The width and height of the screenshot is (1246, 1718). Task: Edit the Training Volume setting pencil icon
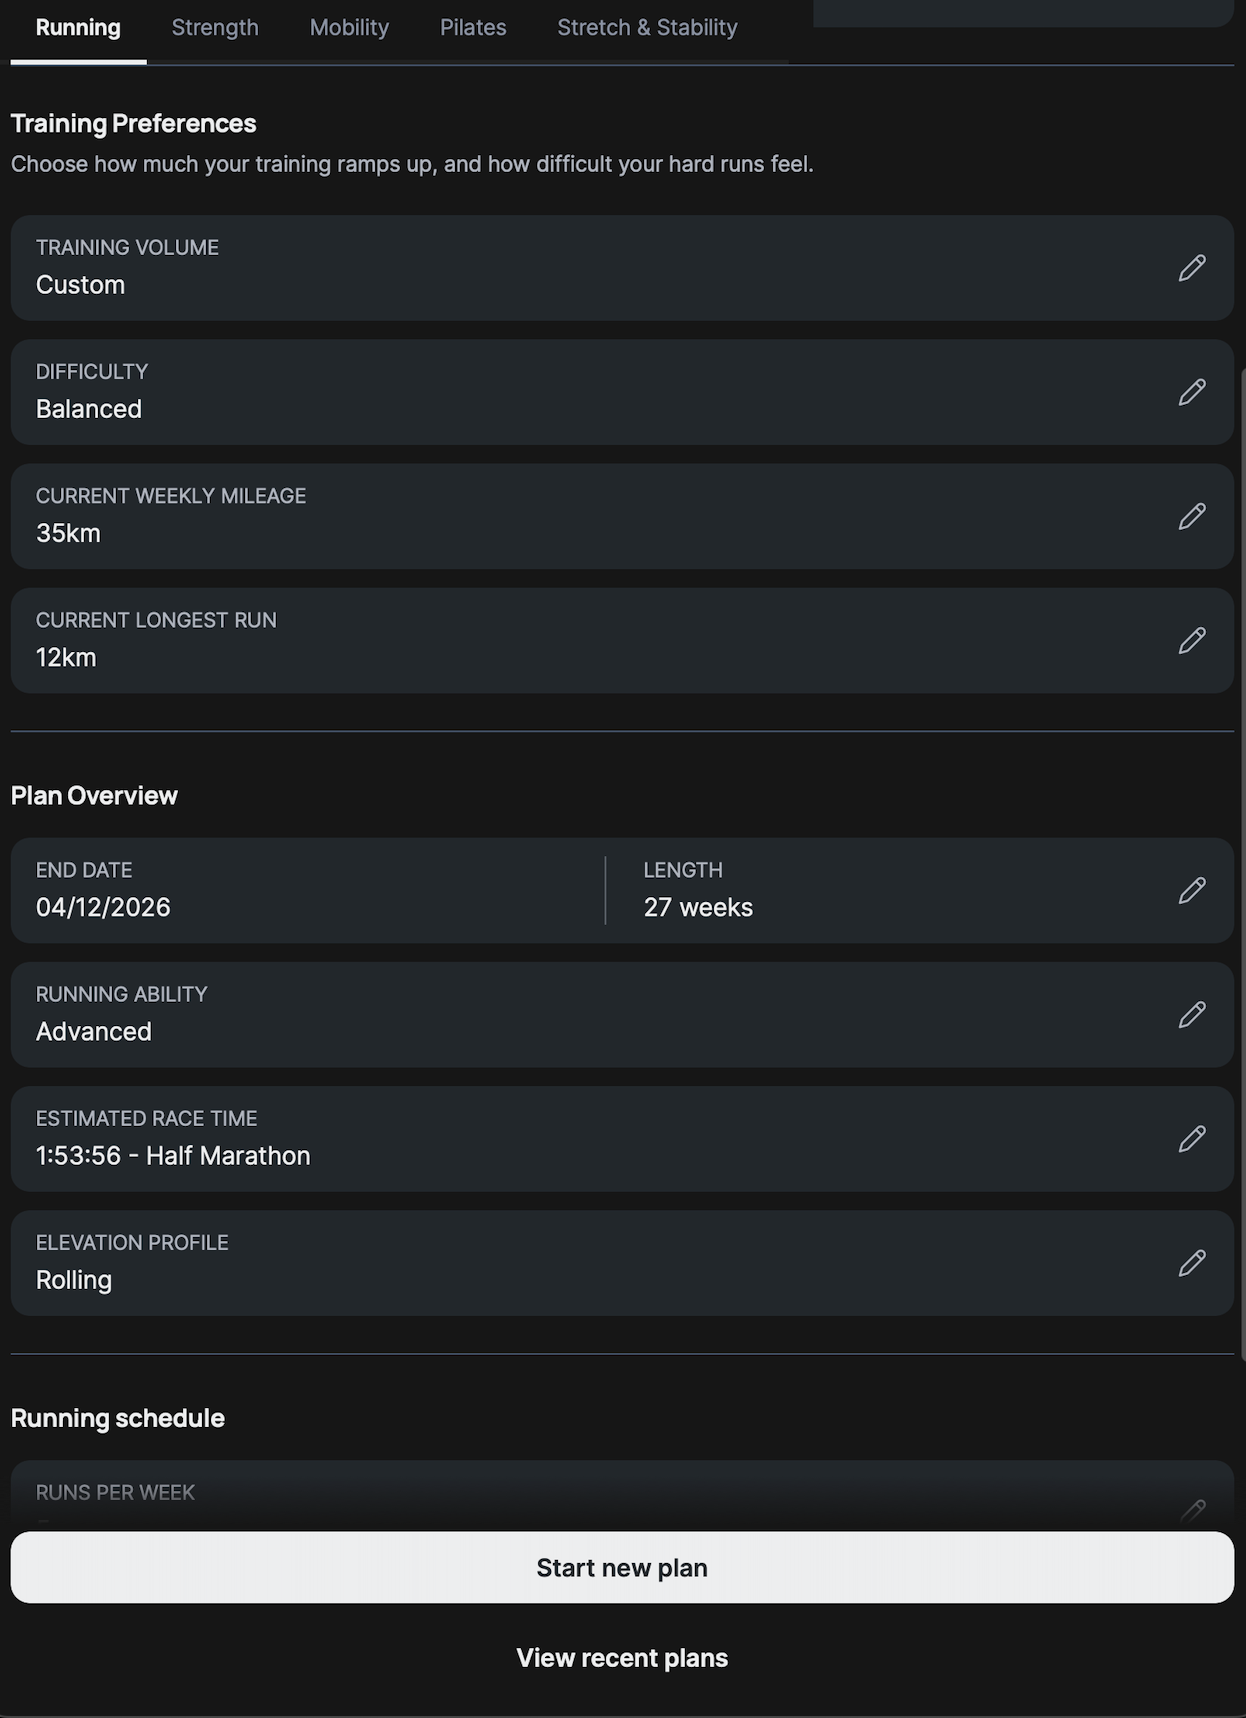coord(1191,268)
